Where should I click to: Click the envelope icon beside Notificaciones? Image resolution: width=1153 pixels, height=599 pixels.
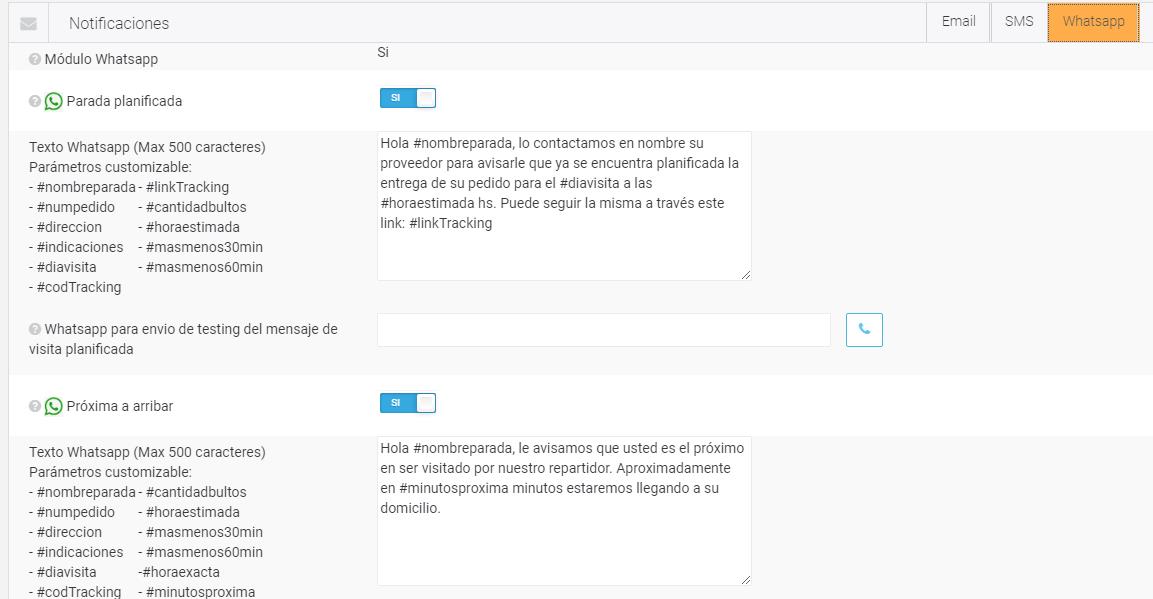click(x=28, y=23)
